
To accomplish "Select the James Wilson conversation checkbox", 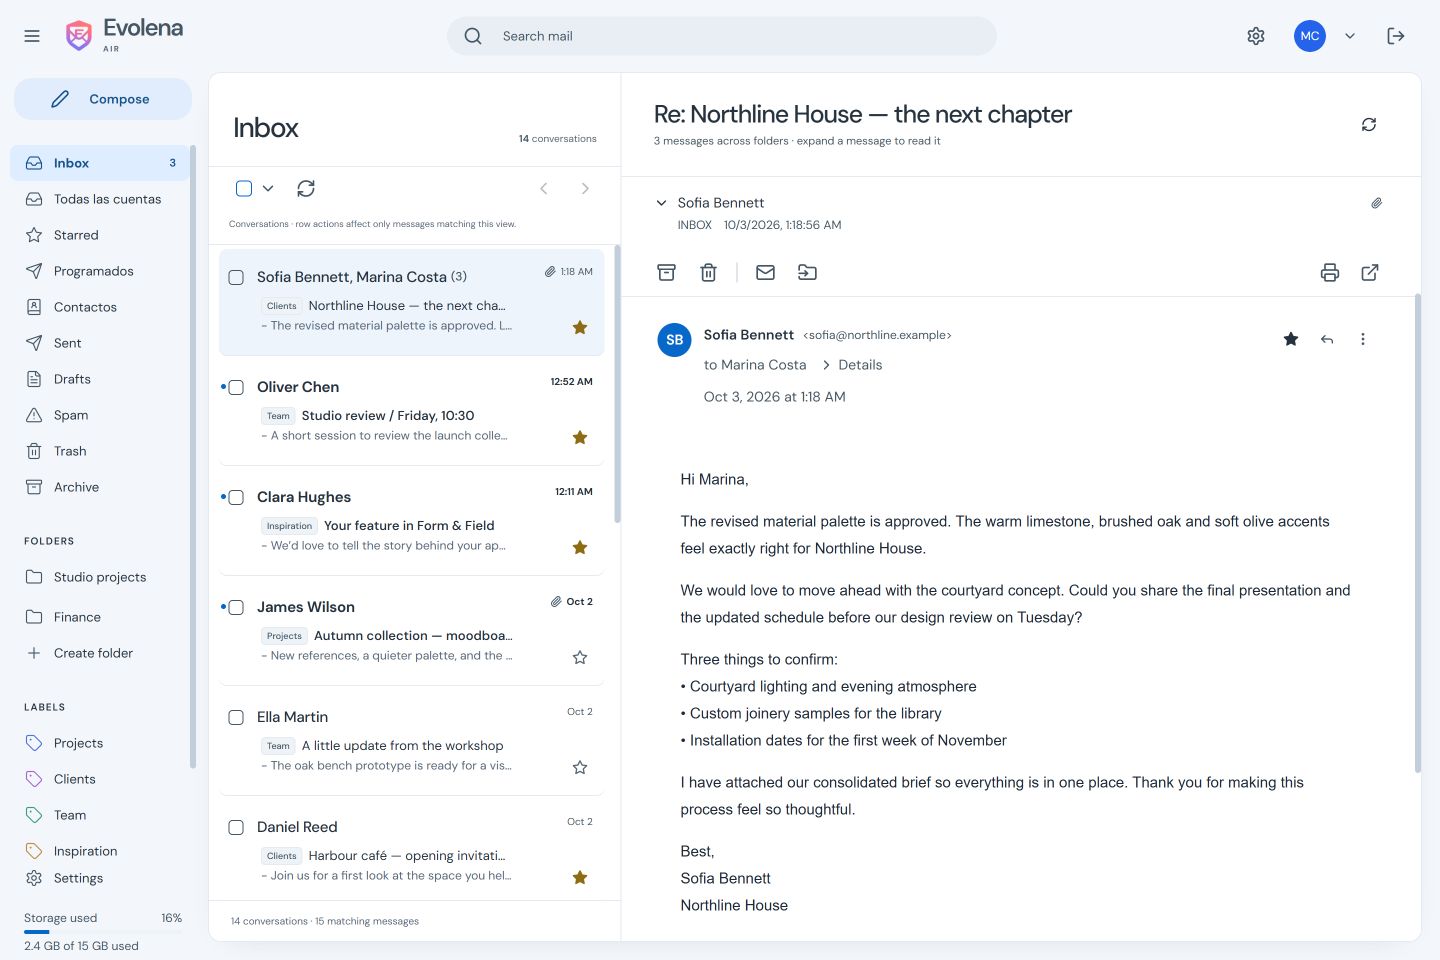I will point(236,607).
